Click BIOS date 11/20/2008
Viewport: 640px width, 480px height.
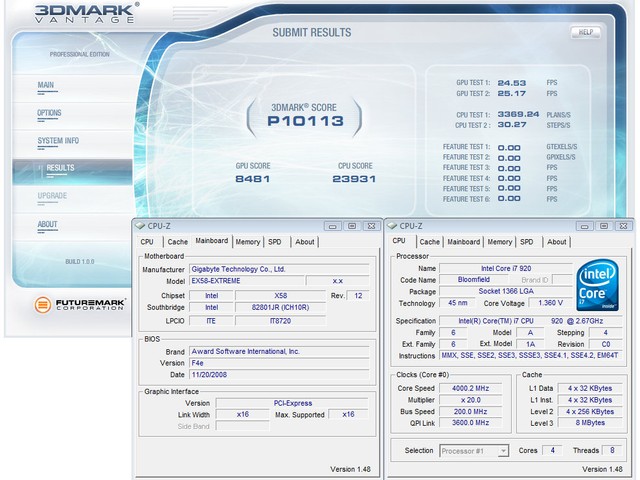(x=279, y=375)
